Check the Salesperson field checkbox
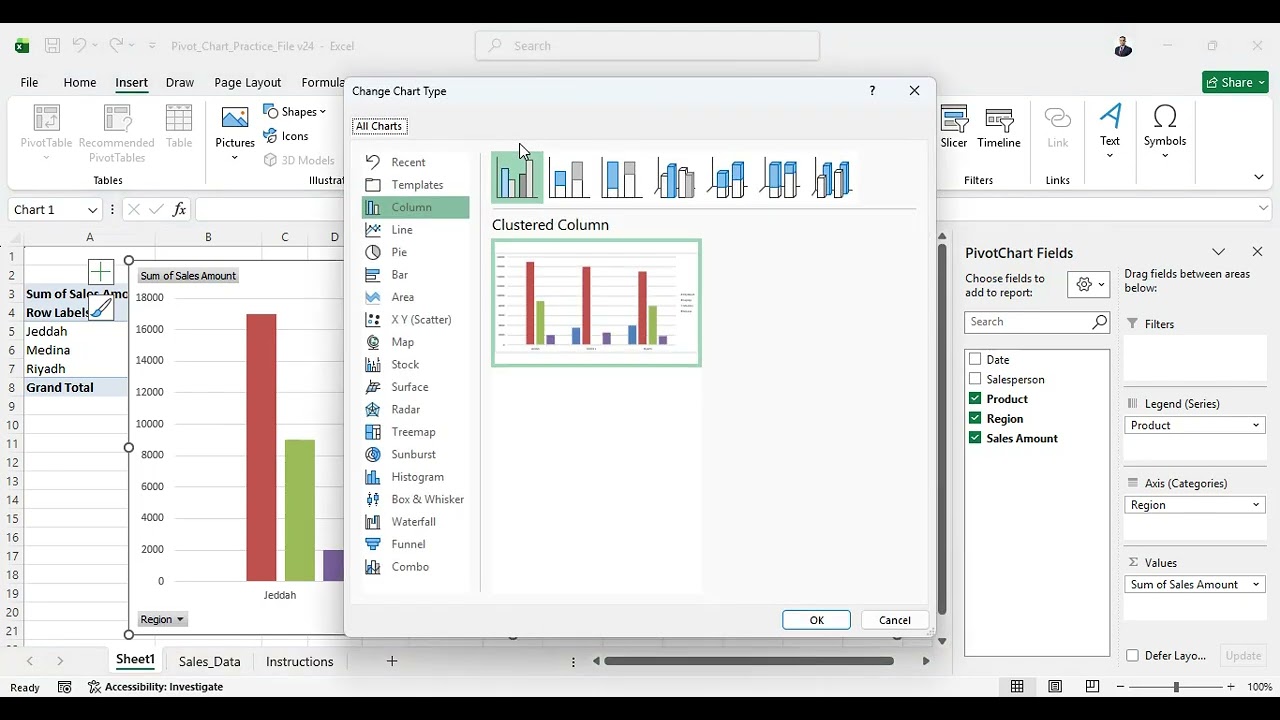 click(x=975, y=379)
